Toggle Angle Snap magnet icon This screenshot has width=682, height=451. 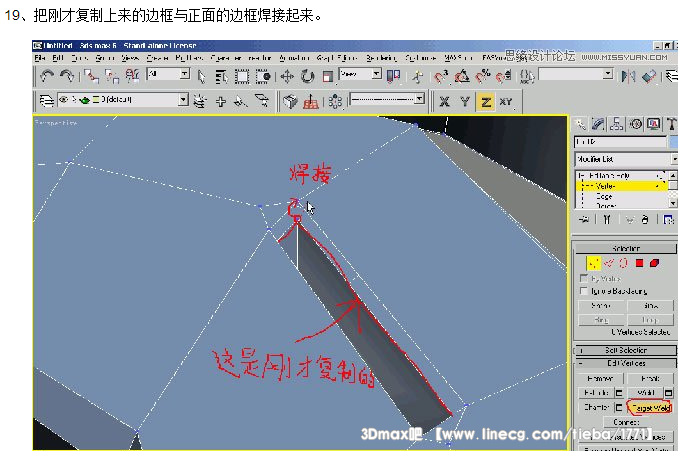coord(462,77)
